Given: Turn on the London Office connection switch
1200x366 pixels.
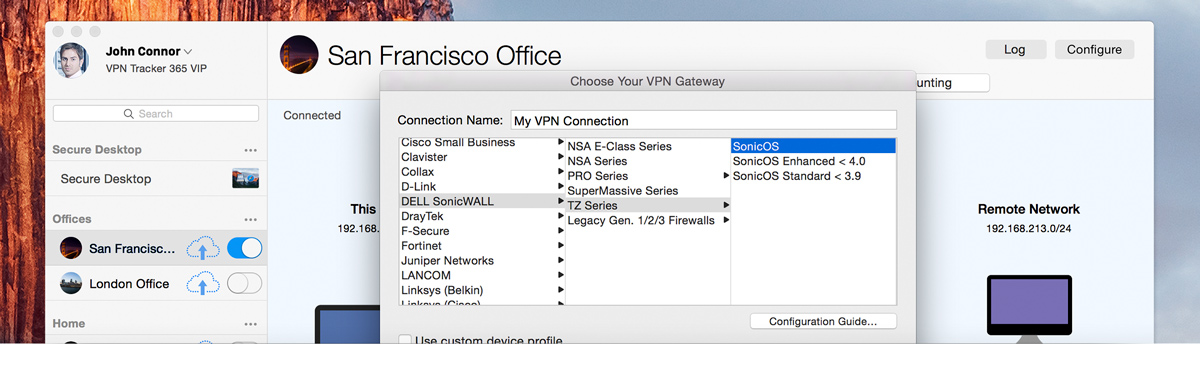Looking at the screenshot, I should [245, 283].
